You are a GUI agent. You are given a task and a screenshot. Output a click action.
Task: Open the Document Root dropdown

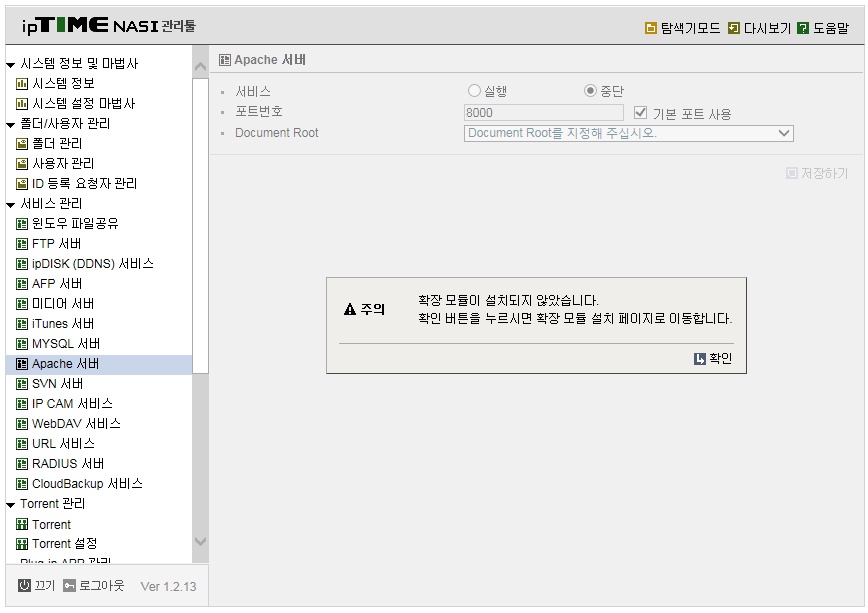628,133
